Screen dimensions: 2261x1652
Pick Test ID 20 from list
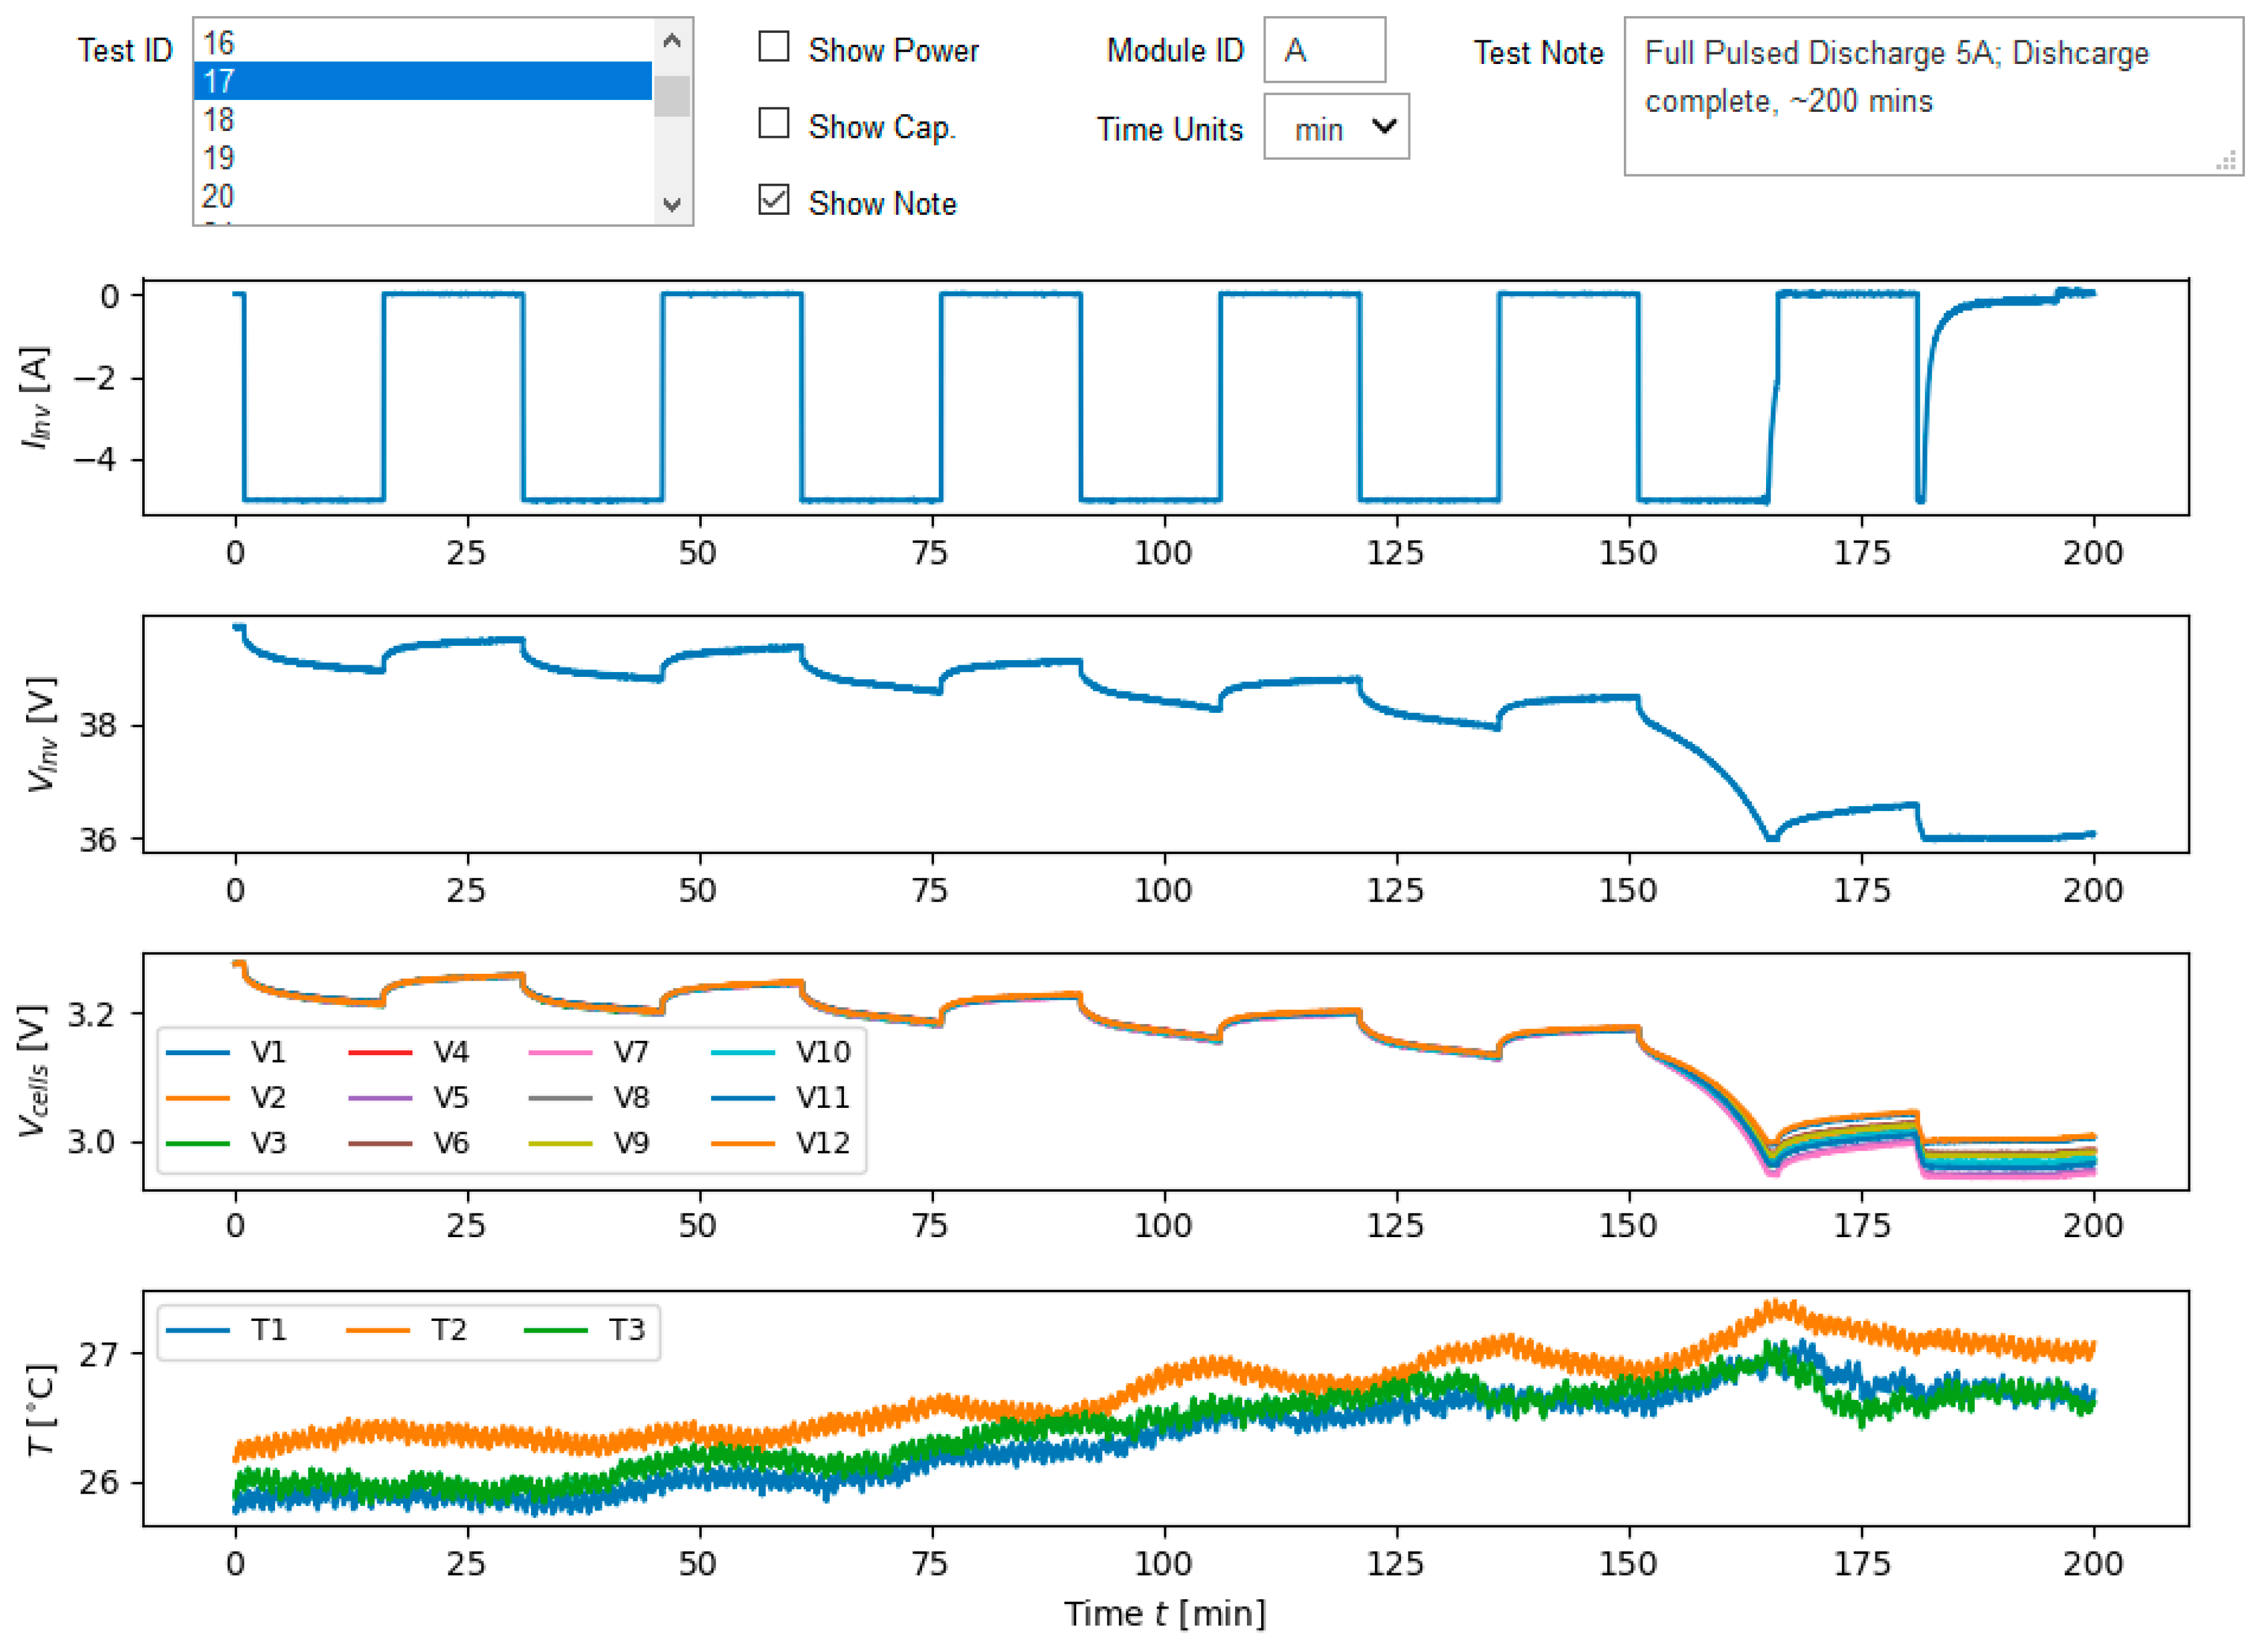coord(420,196)
